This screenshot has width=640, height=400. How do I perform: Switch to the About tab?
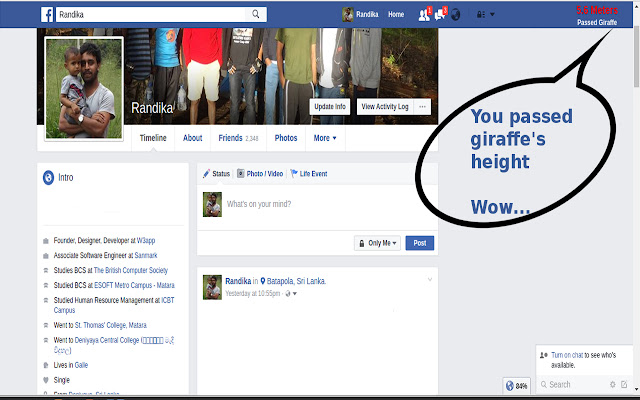193,138
